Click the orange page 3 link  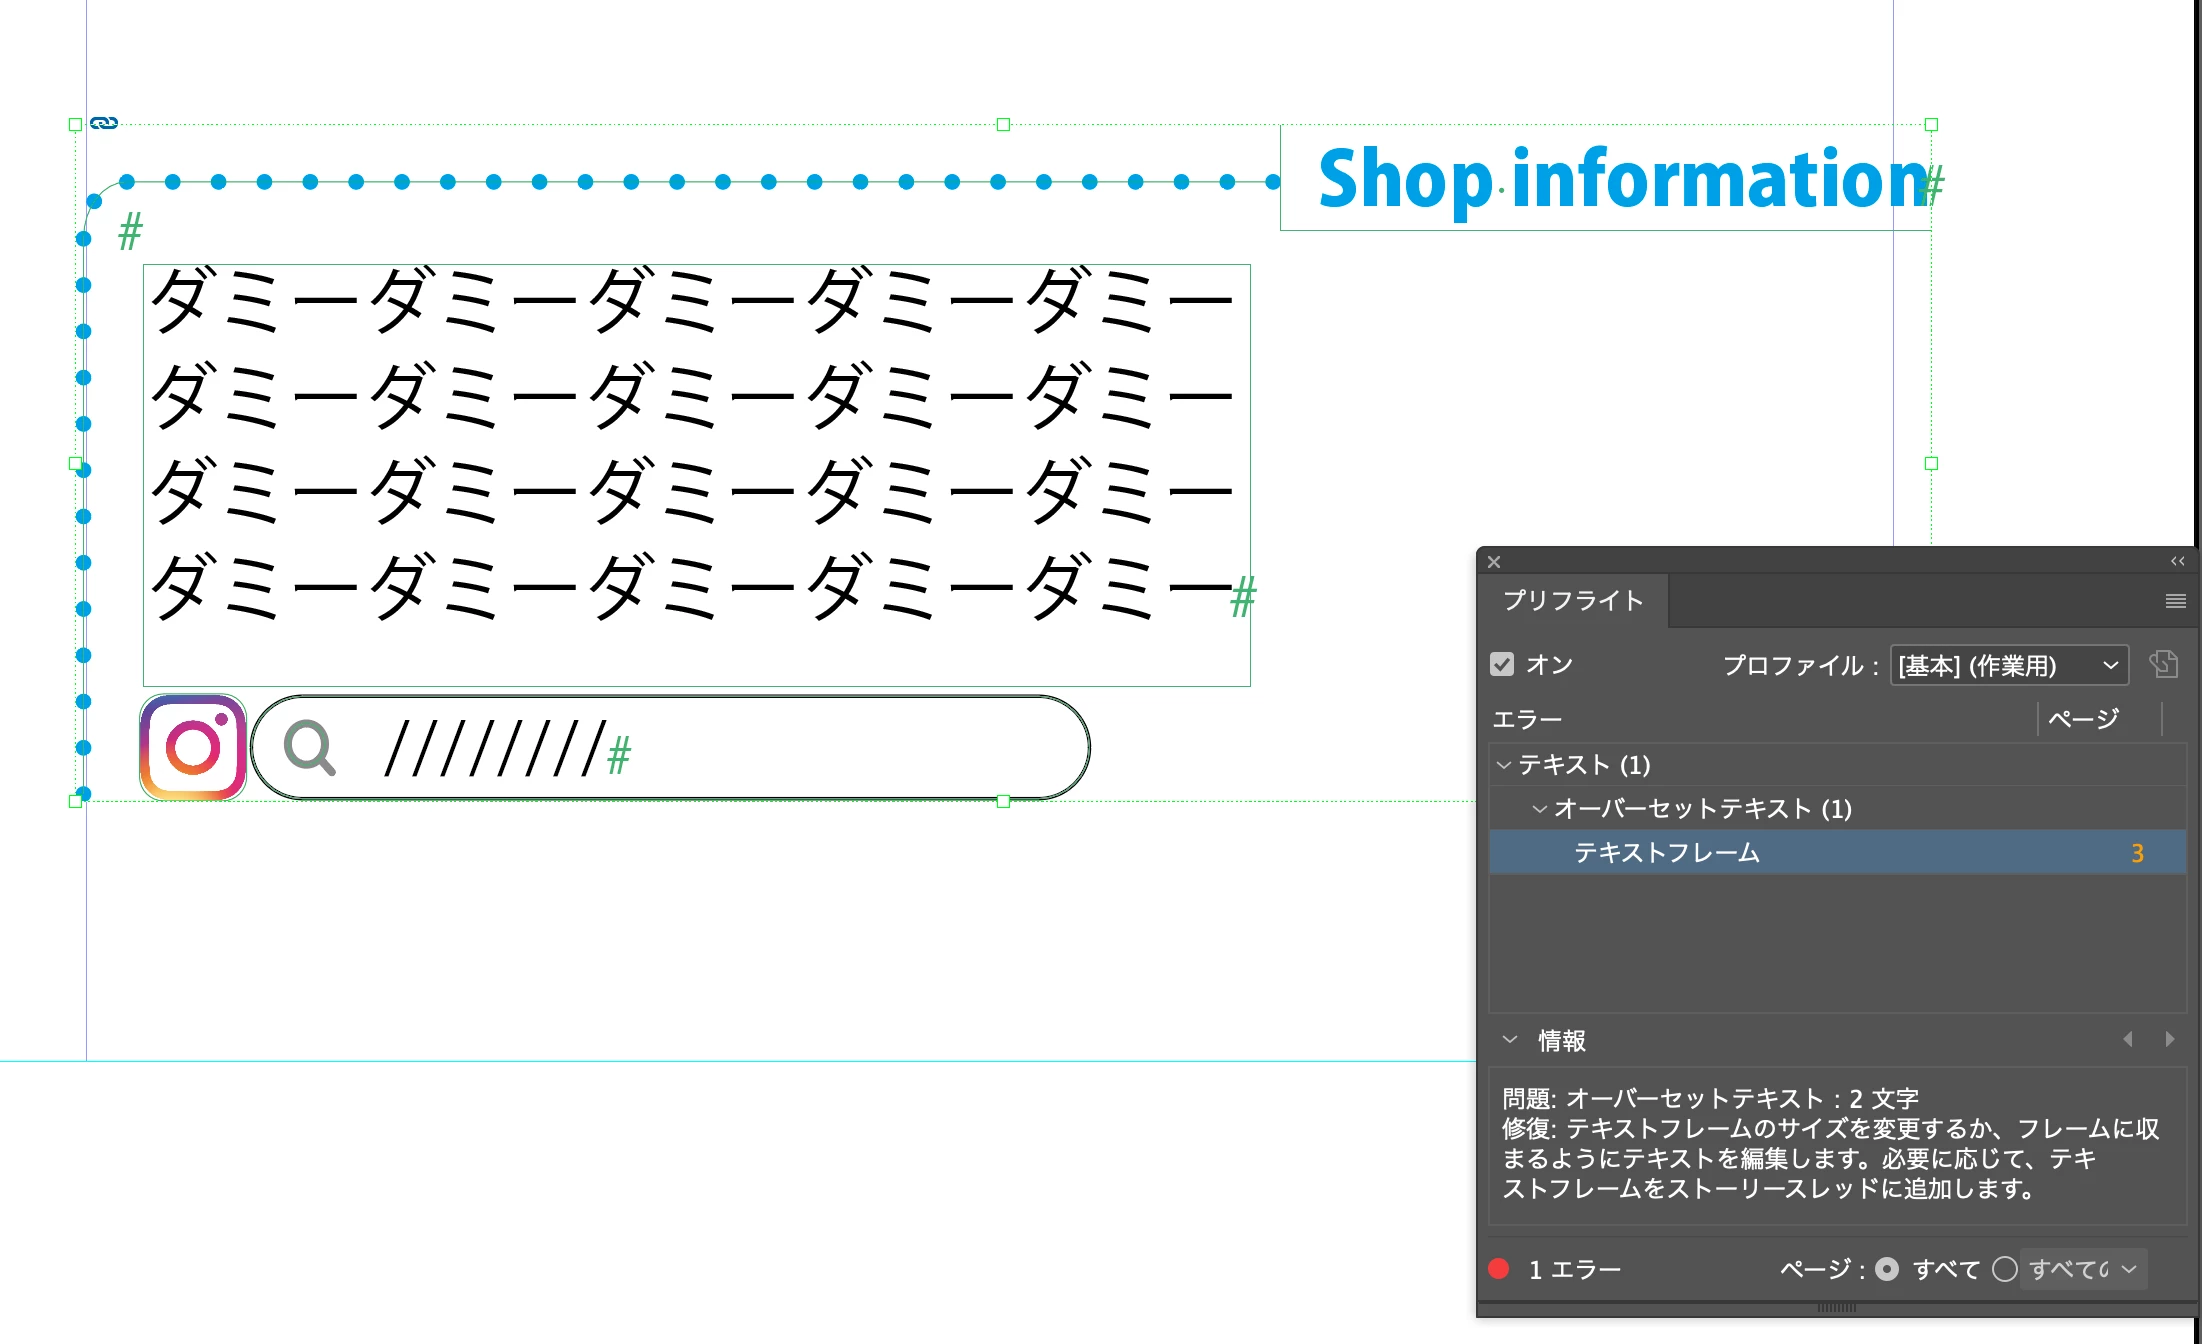(x=2137, y=853)
